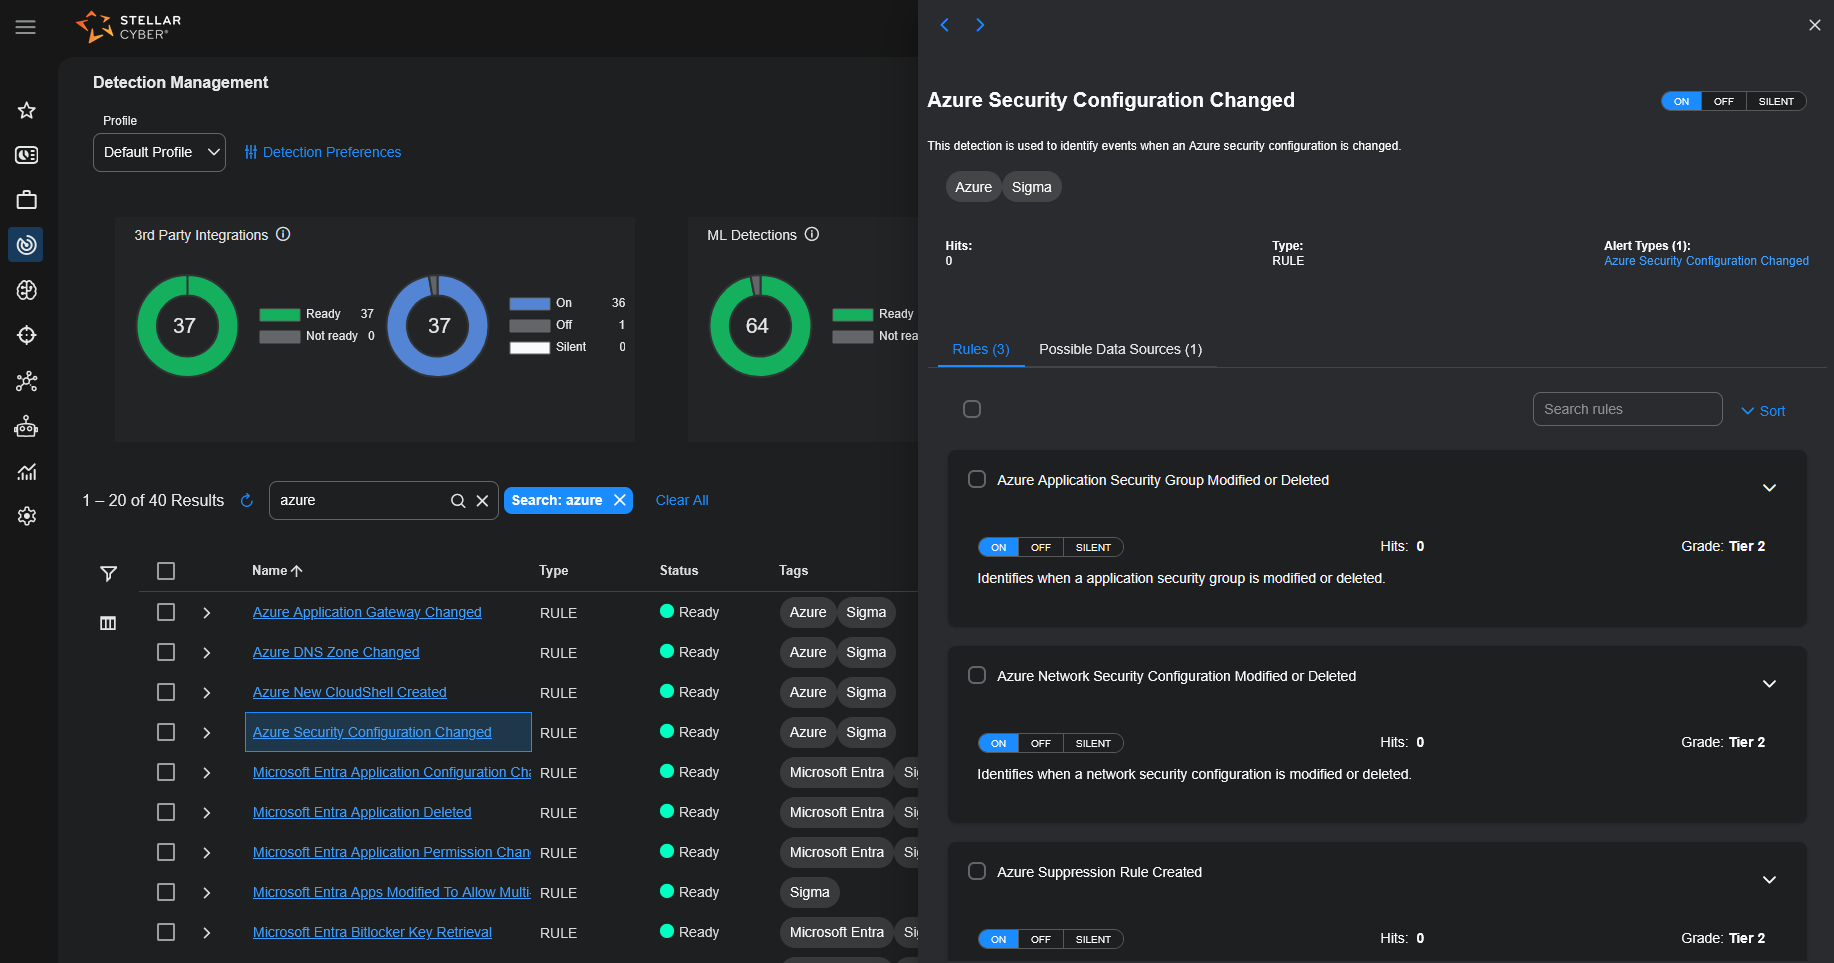The width and height of the screenshot is (1834, 963).
Task: Go to previous detection with left arrow
Action: pyautogui.click(x=944, y=25)
